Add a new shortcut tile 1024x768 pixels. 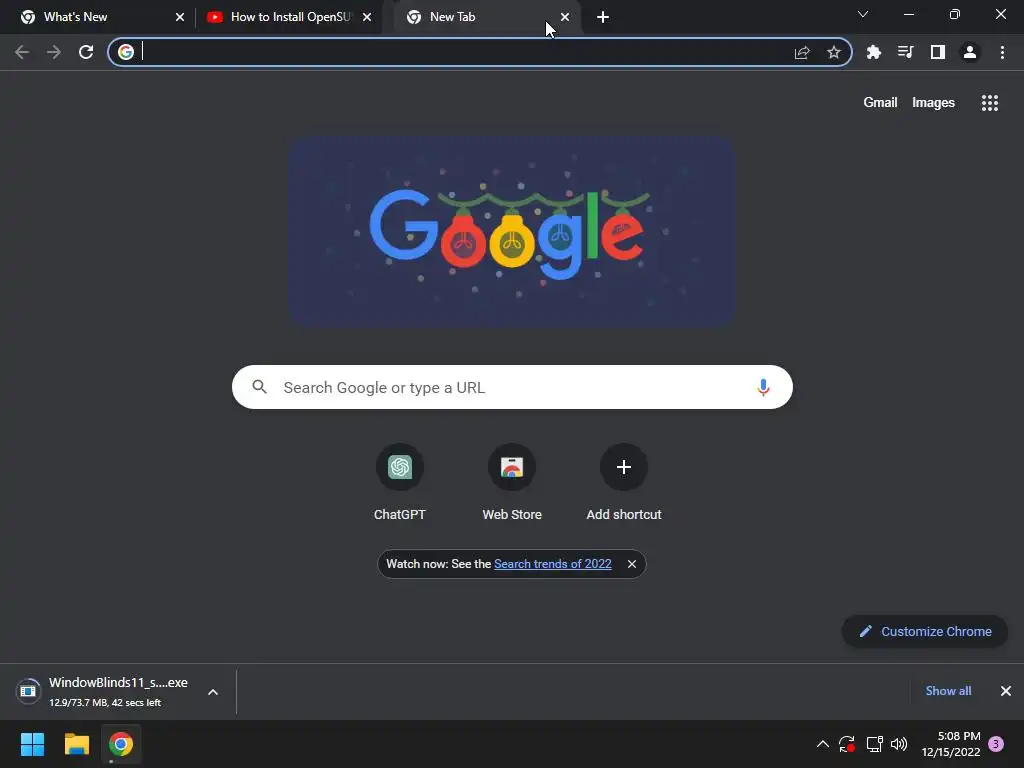(x=624, y=483)
